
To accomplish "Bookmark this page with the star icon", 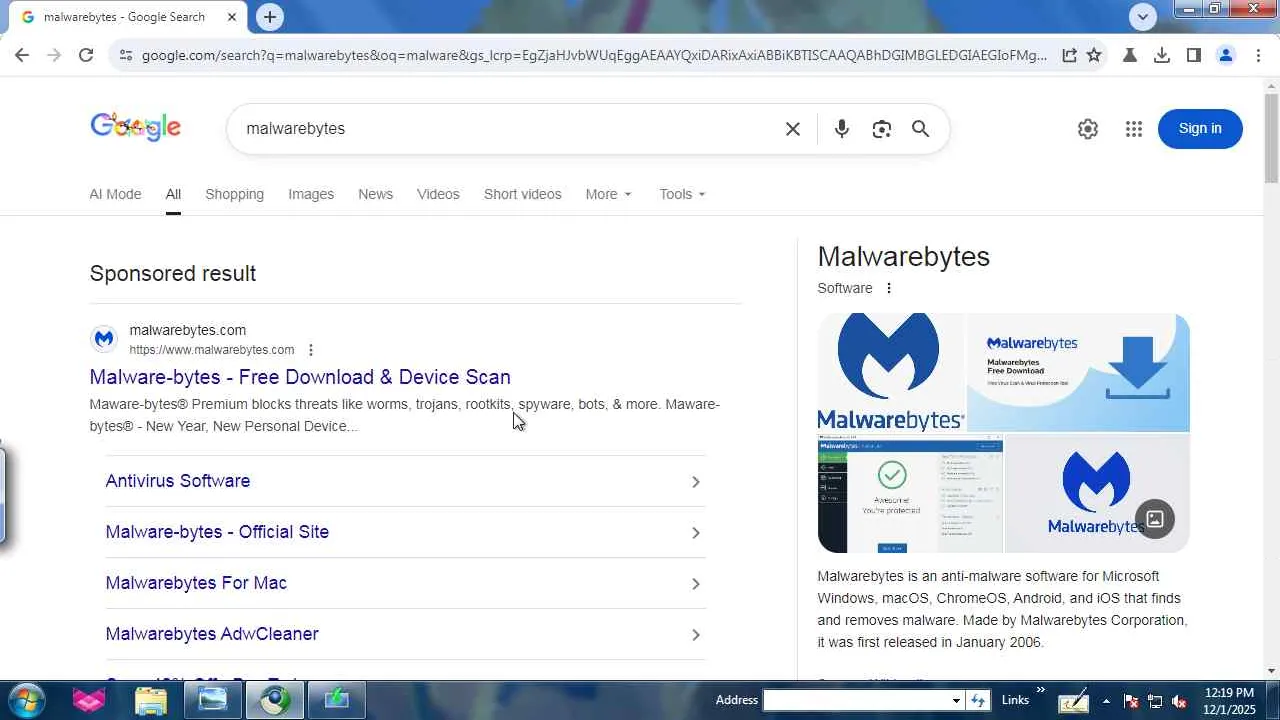I will [x=1094, y=56].
